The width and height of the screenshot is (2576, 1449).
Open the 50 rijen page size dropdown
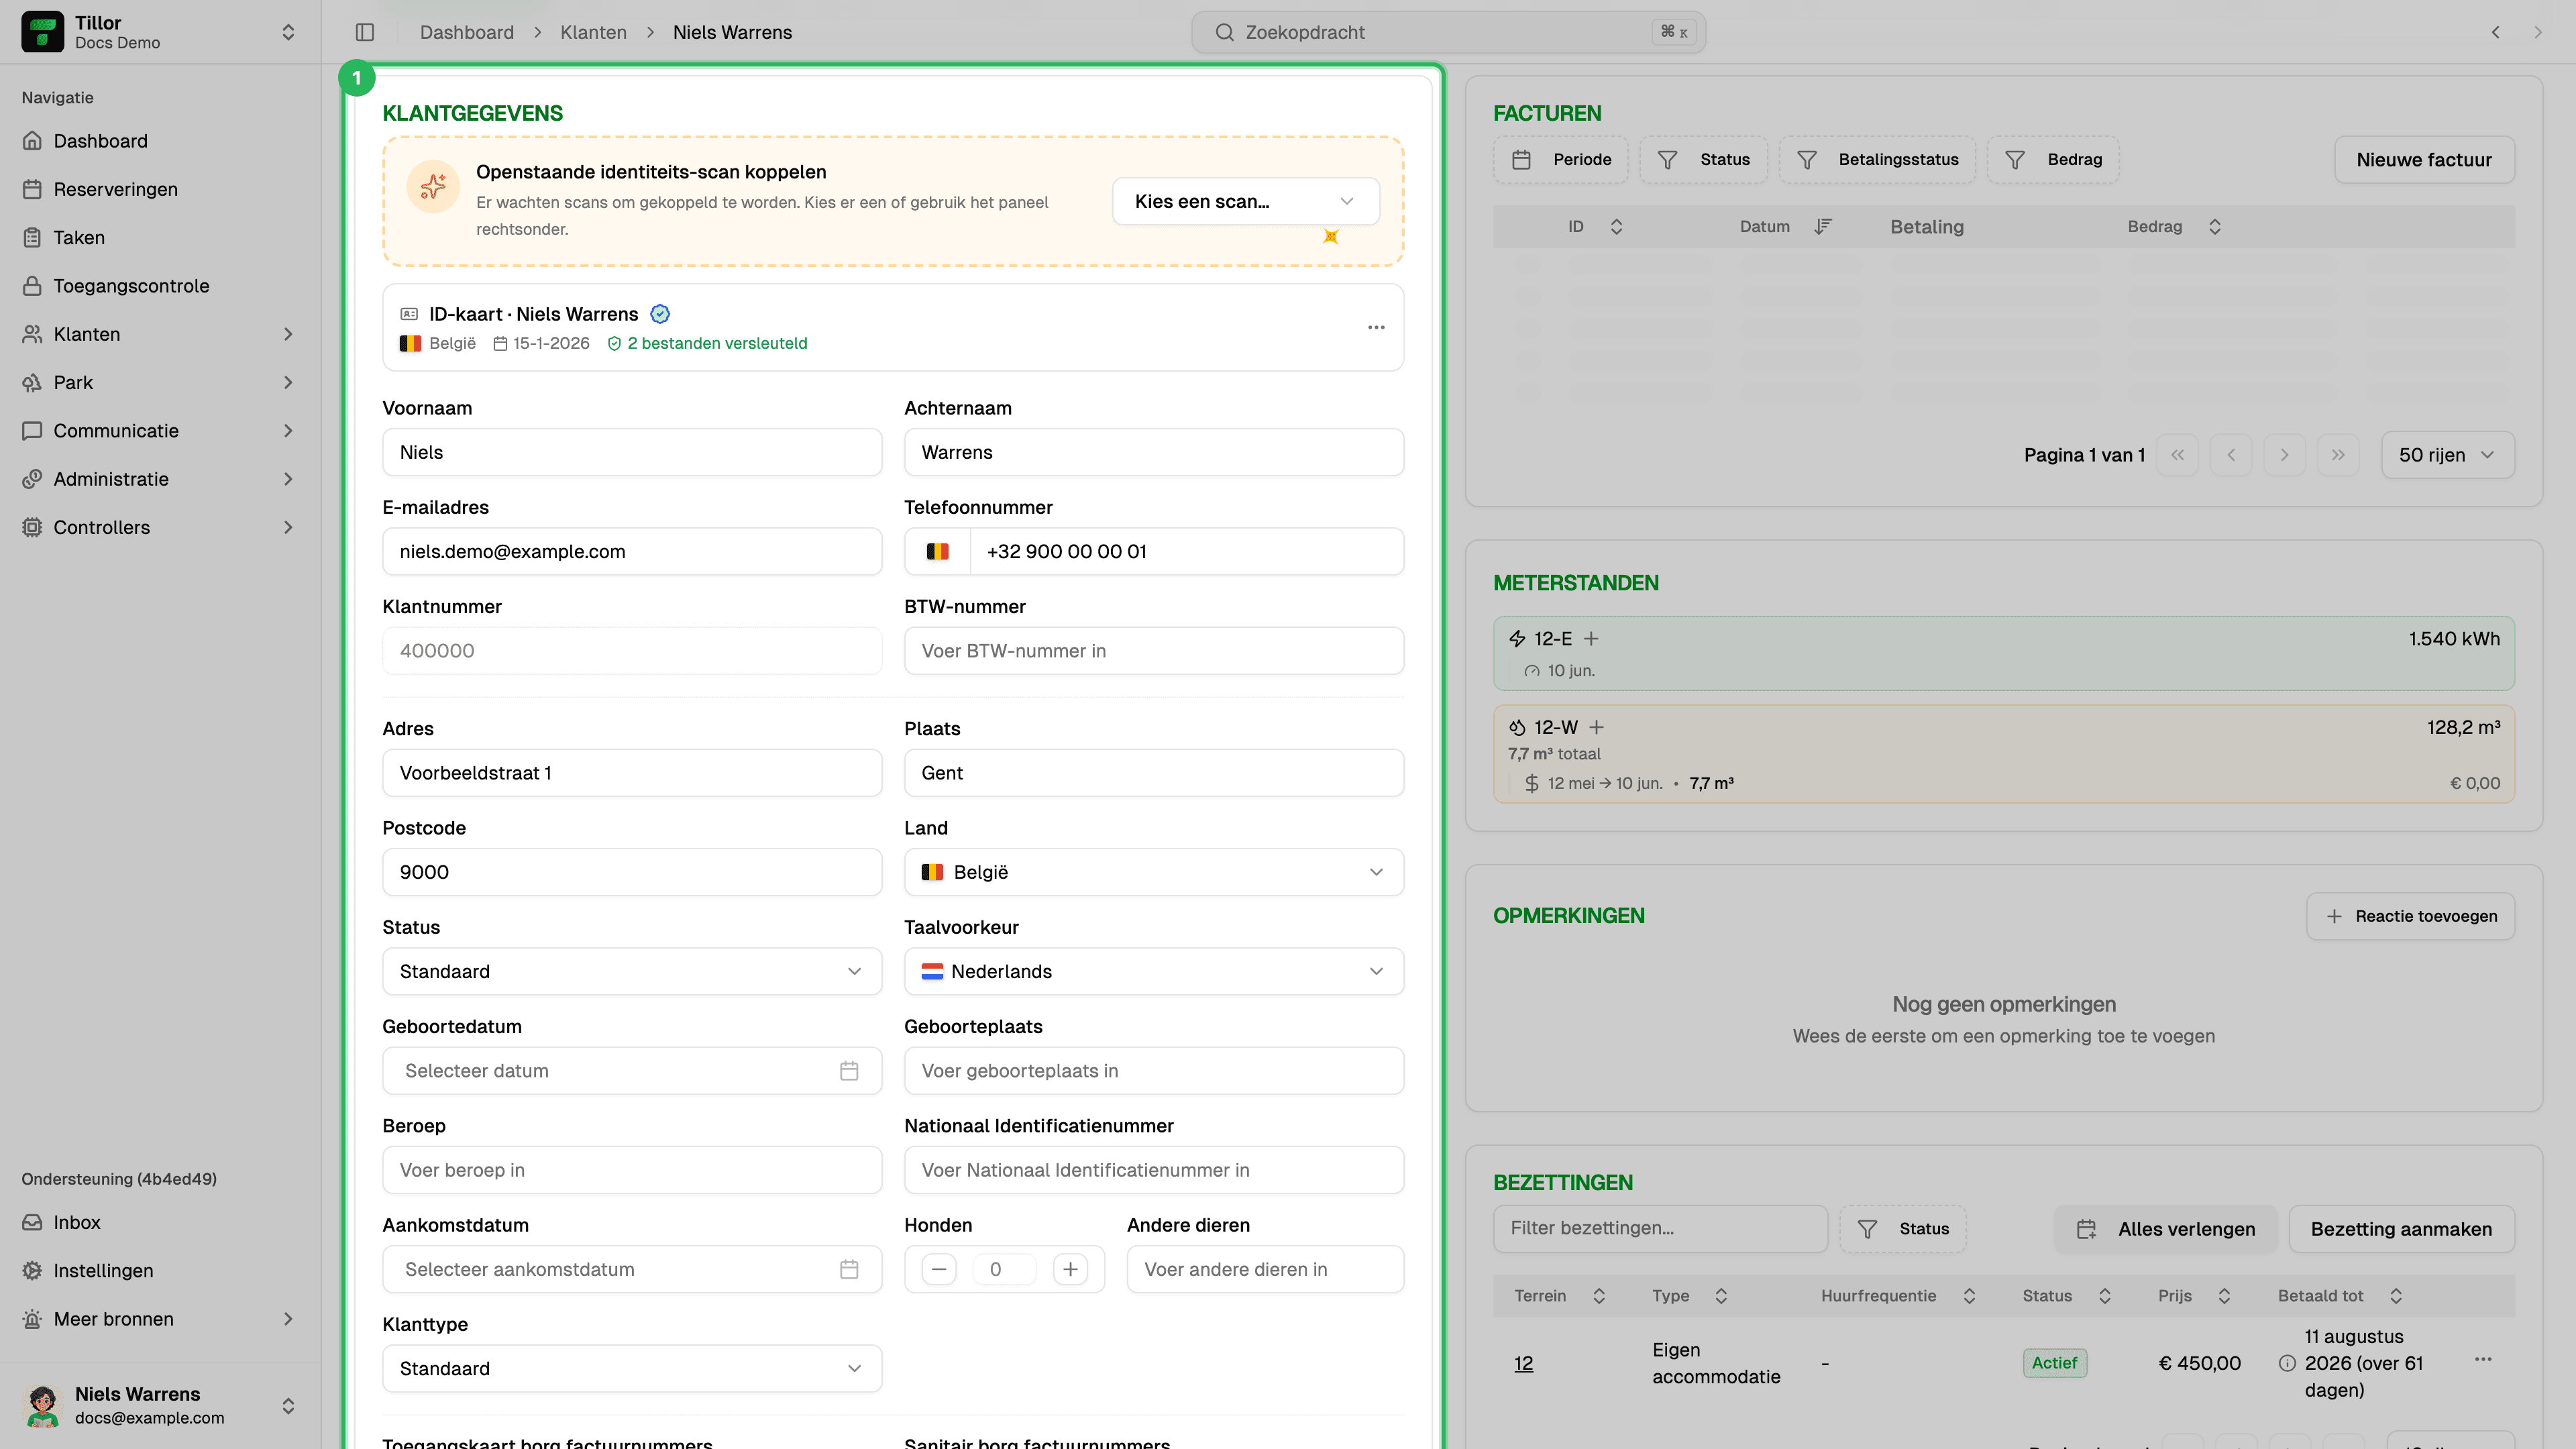coord(2448,455)
